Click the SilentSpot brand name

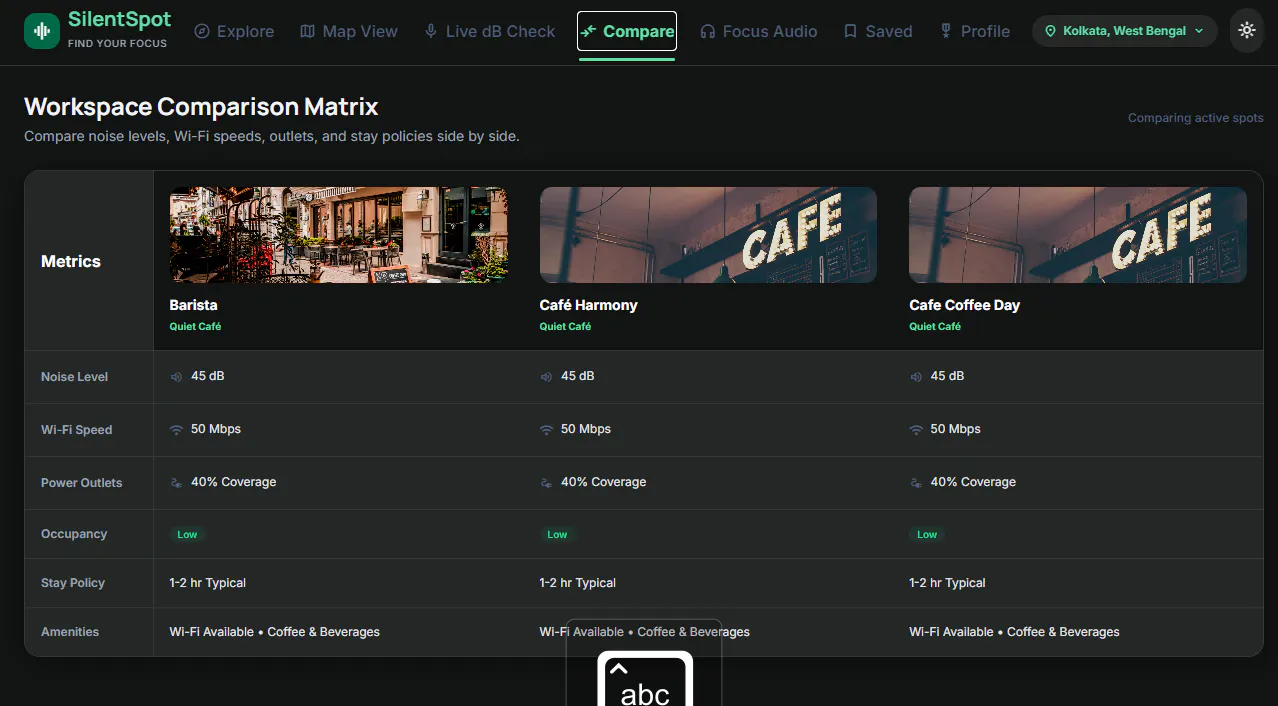click(119, 20)
